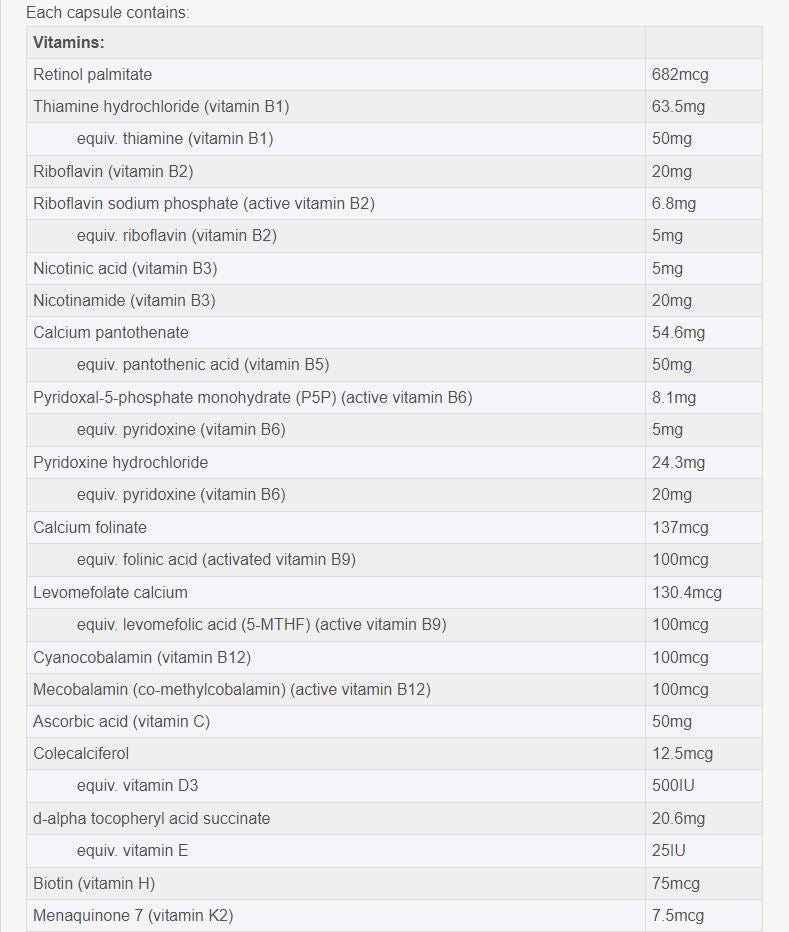The height and width of the screenshot is (932, 789).
Task: Select the '63.5mg' amount cell
Action: 678,106
